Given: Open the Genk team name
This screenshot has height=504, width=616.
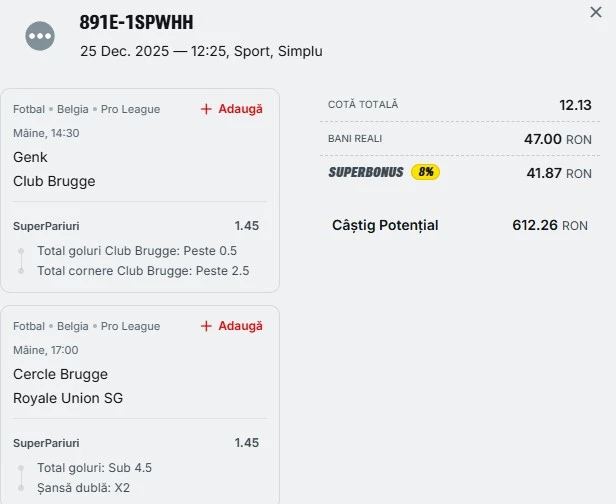Looking at the screenshot, I should click(30, 157).
